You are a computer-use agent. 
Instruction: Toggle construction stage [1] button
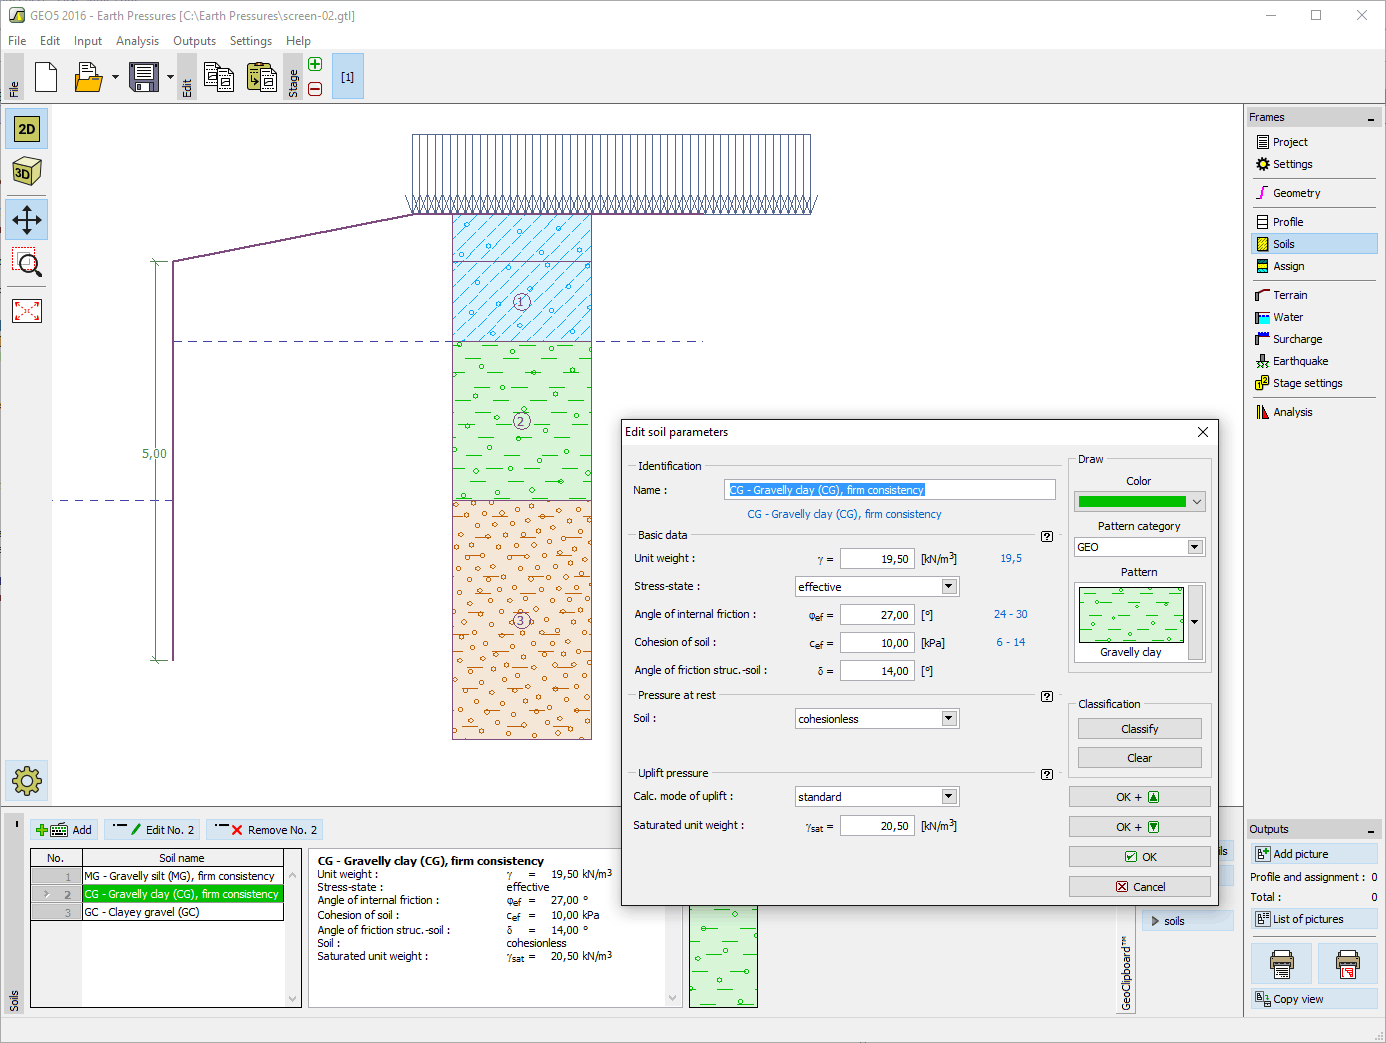347,77
